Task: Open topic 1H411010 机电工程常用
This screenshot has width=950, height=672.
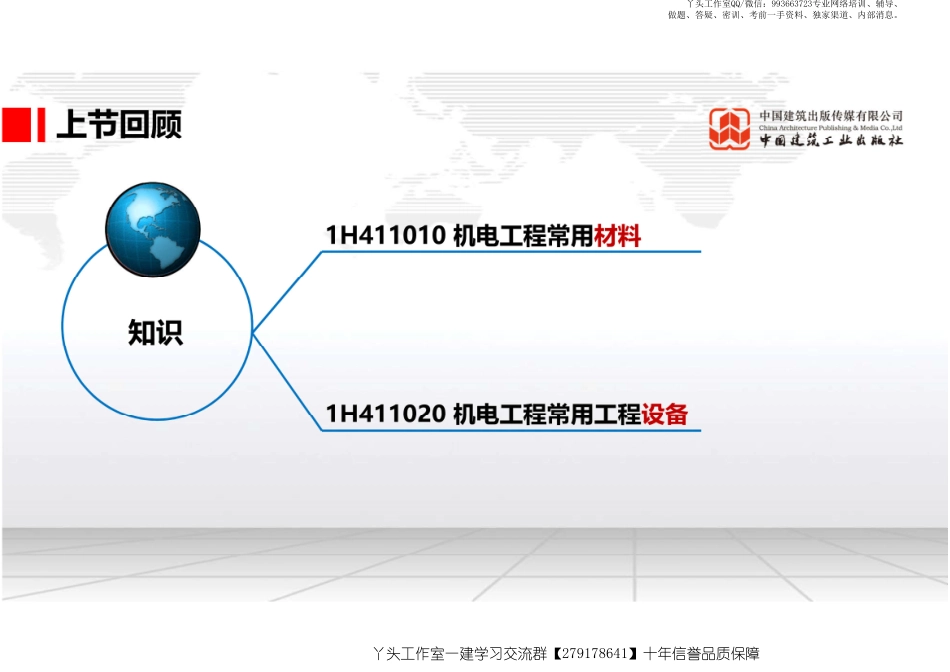Action: 459,235
